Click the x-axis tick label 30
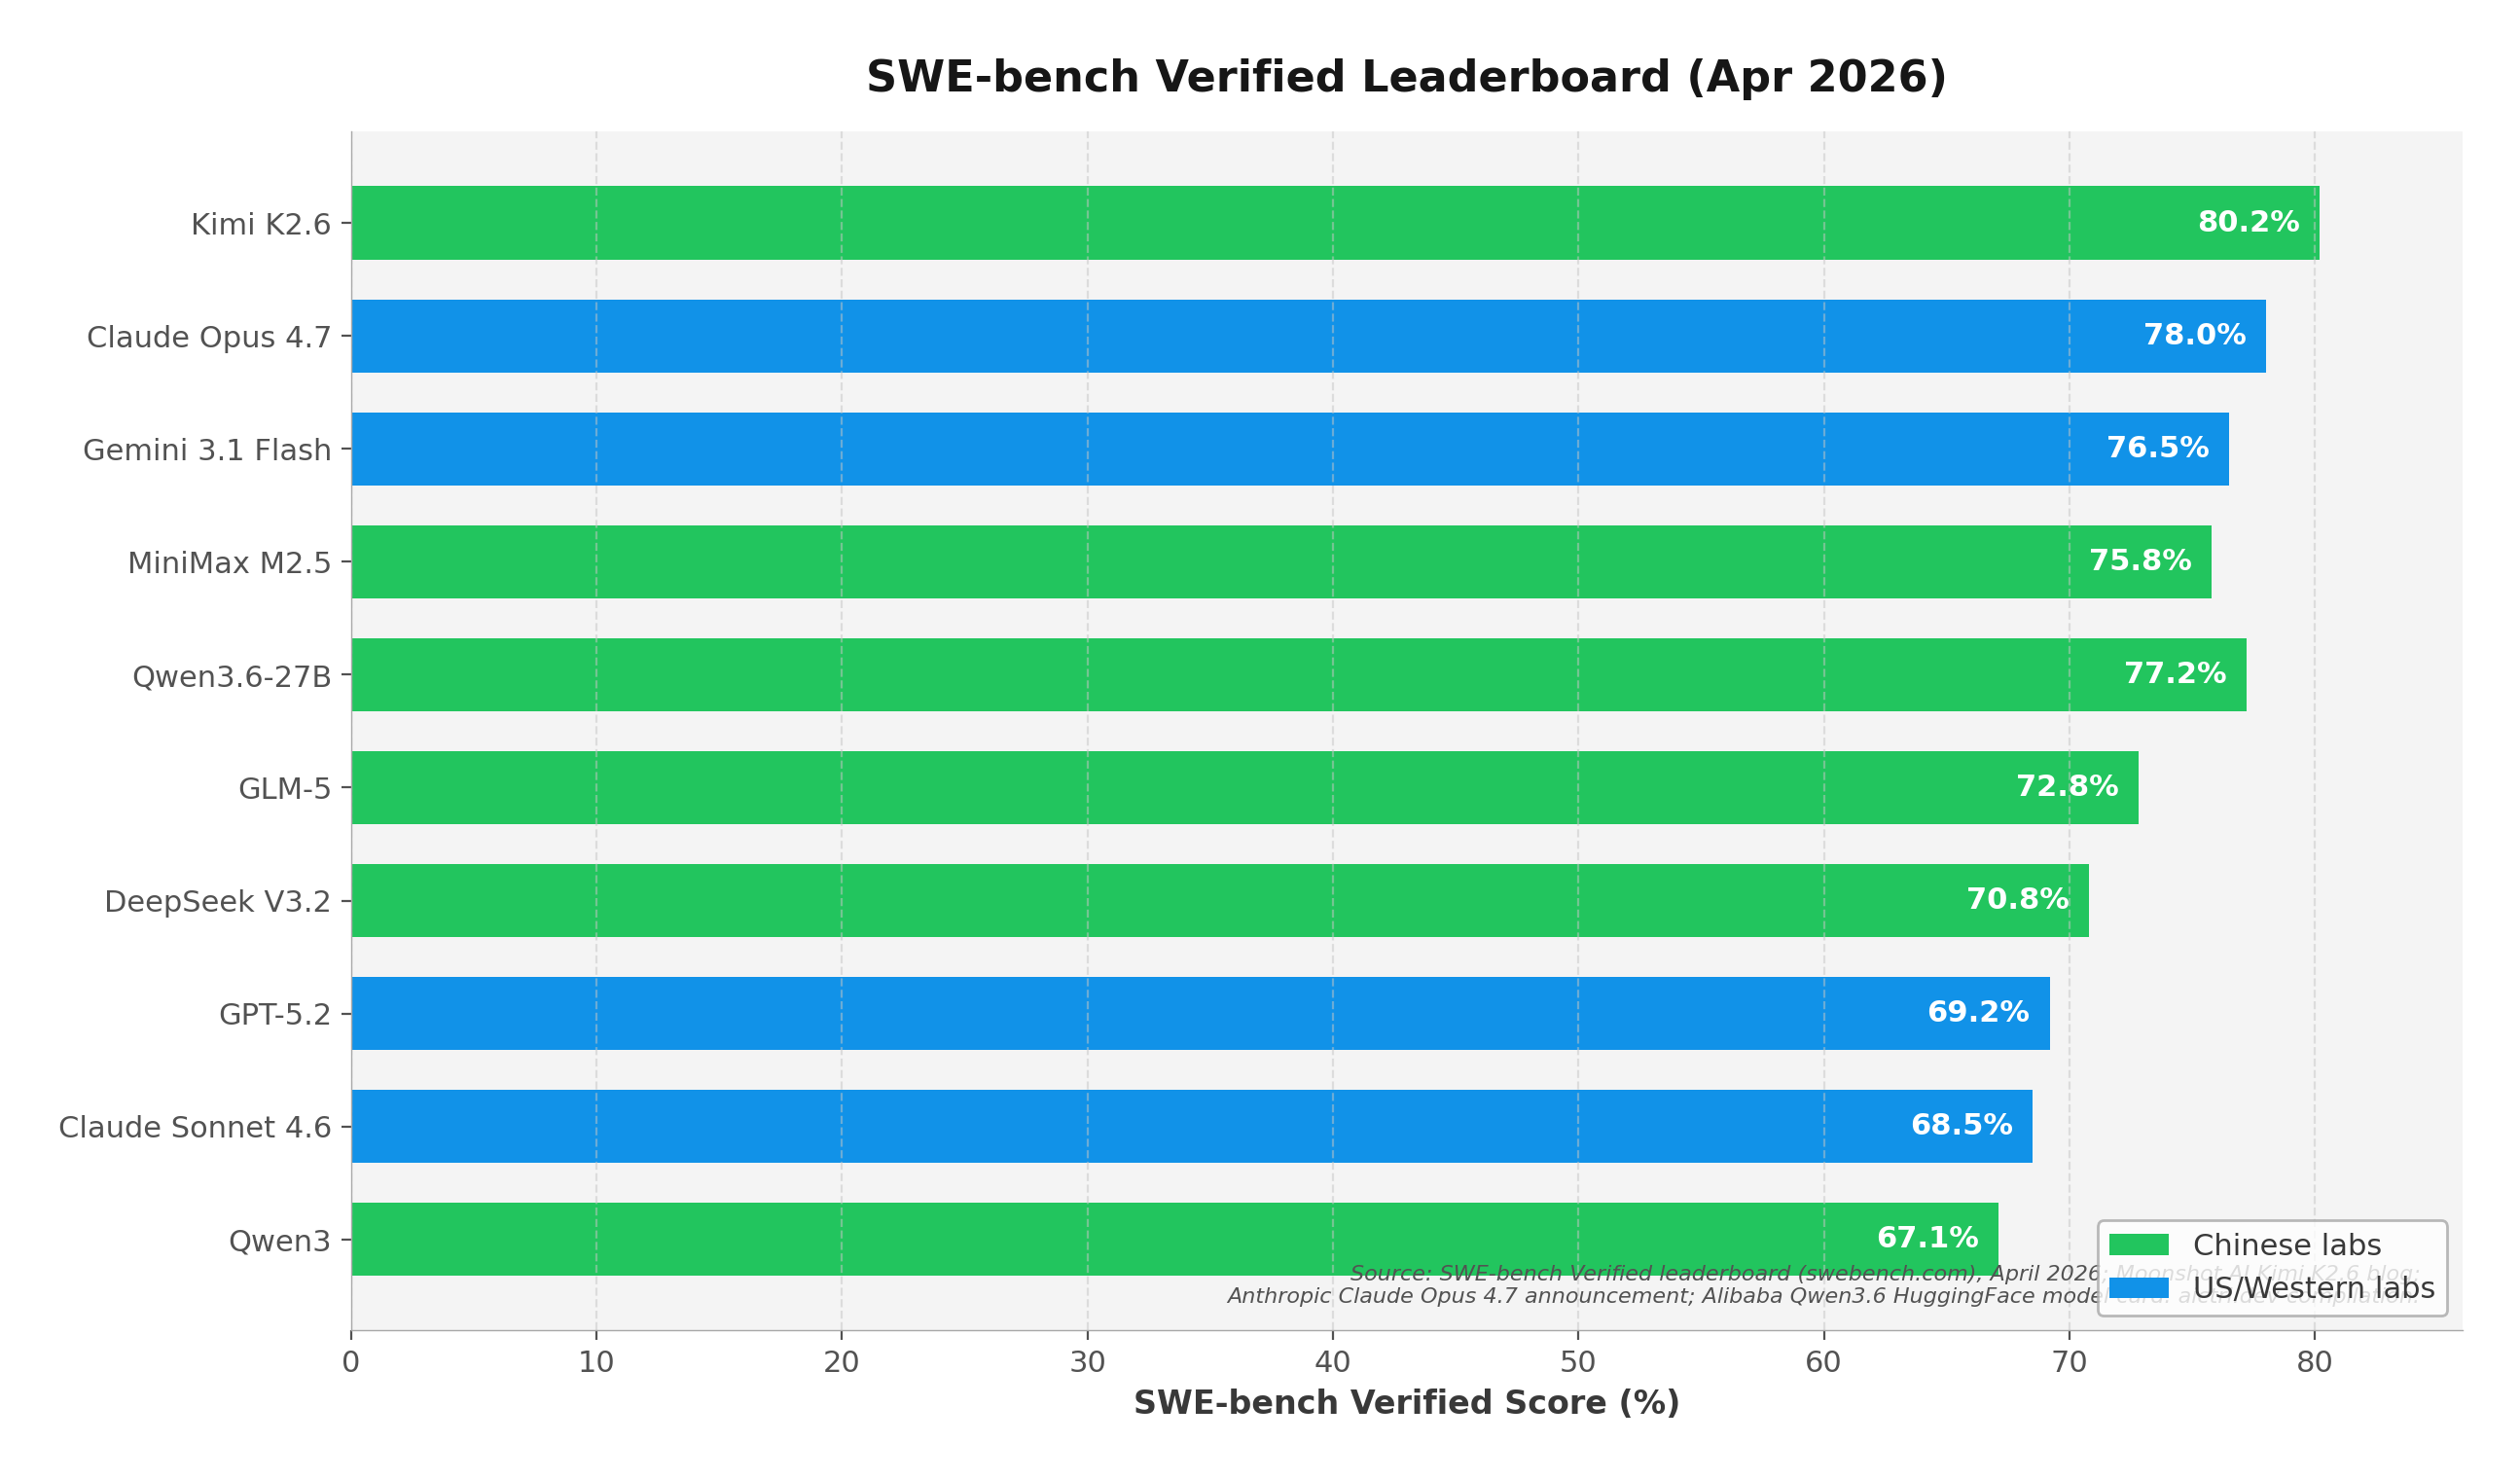Viewport: 2520px width, 1479px height. click(1087, 1364)
